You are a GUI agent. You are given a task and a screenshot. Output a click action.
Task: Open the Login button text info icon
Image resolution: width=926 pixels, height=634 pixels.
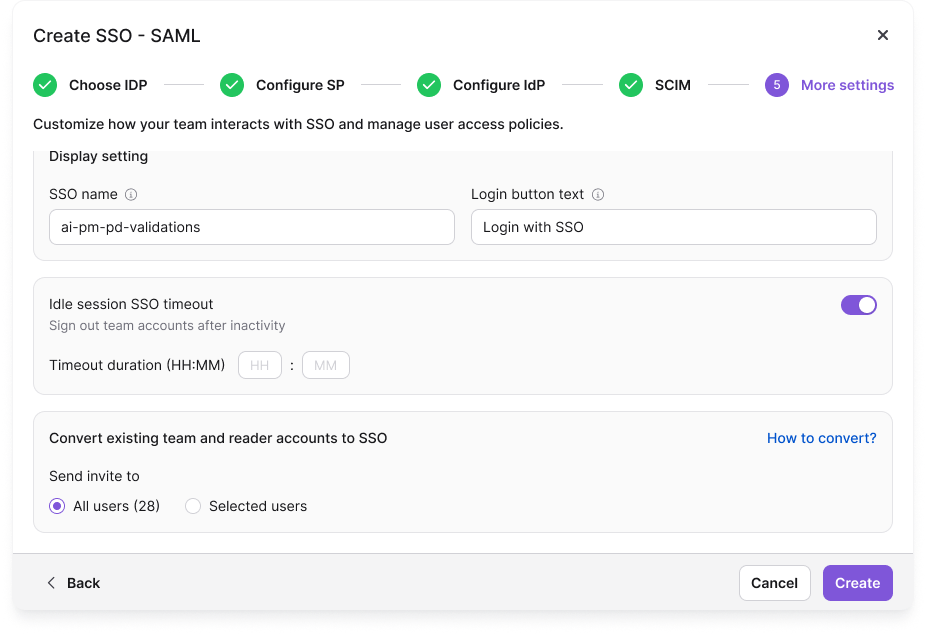pyautogui.click(x=598, y=195)
